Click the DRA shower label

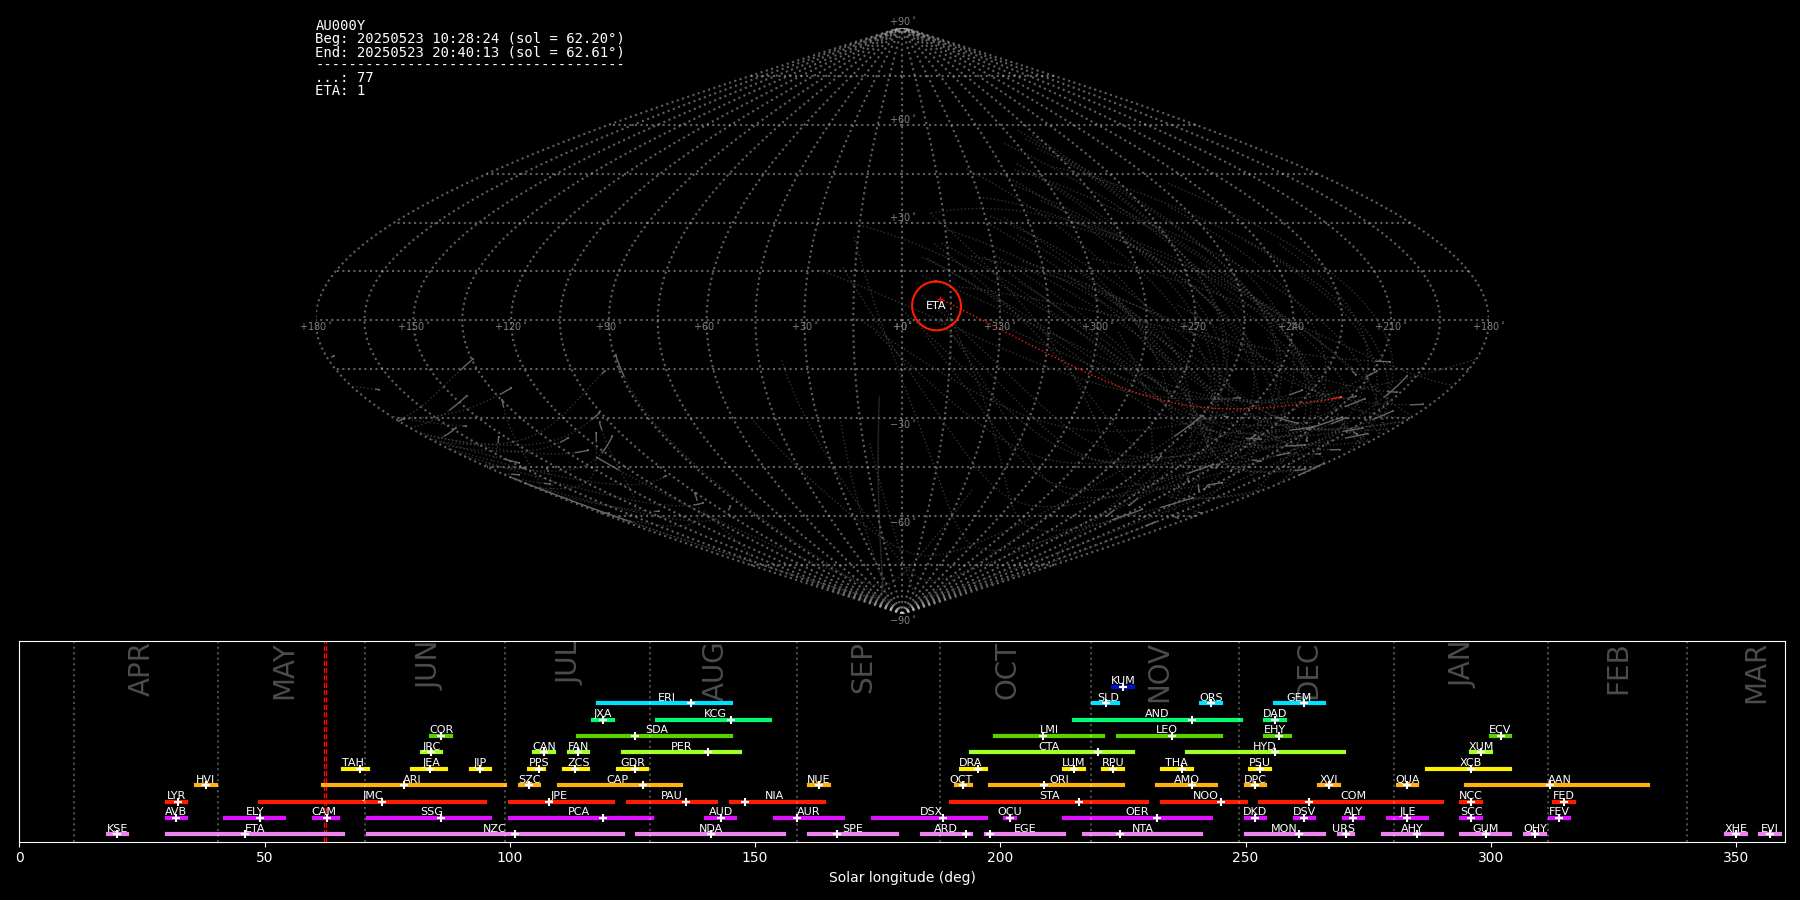click(970, 763)
